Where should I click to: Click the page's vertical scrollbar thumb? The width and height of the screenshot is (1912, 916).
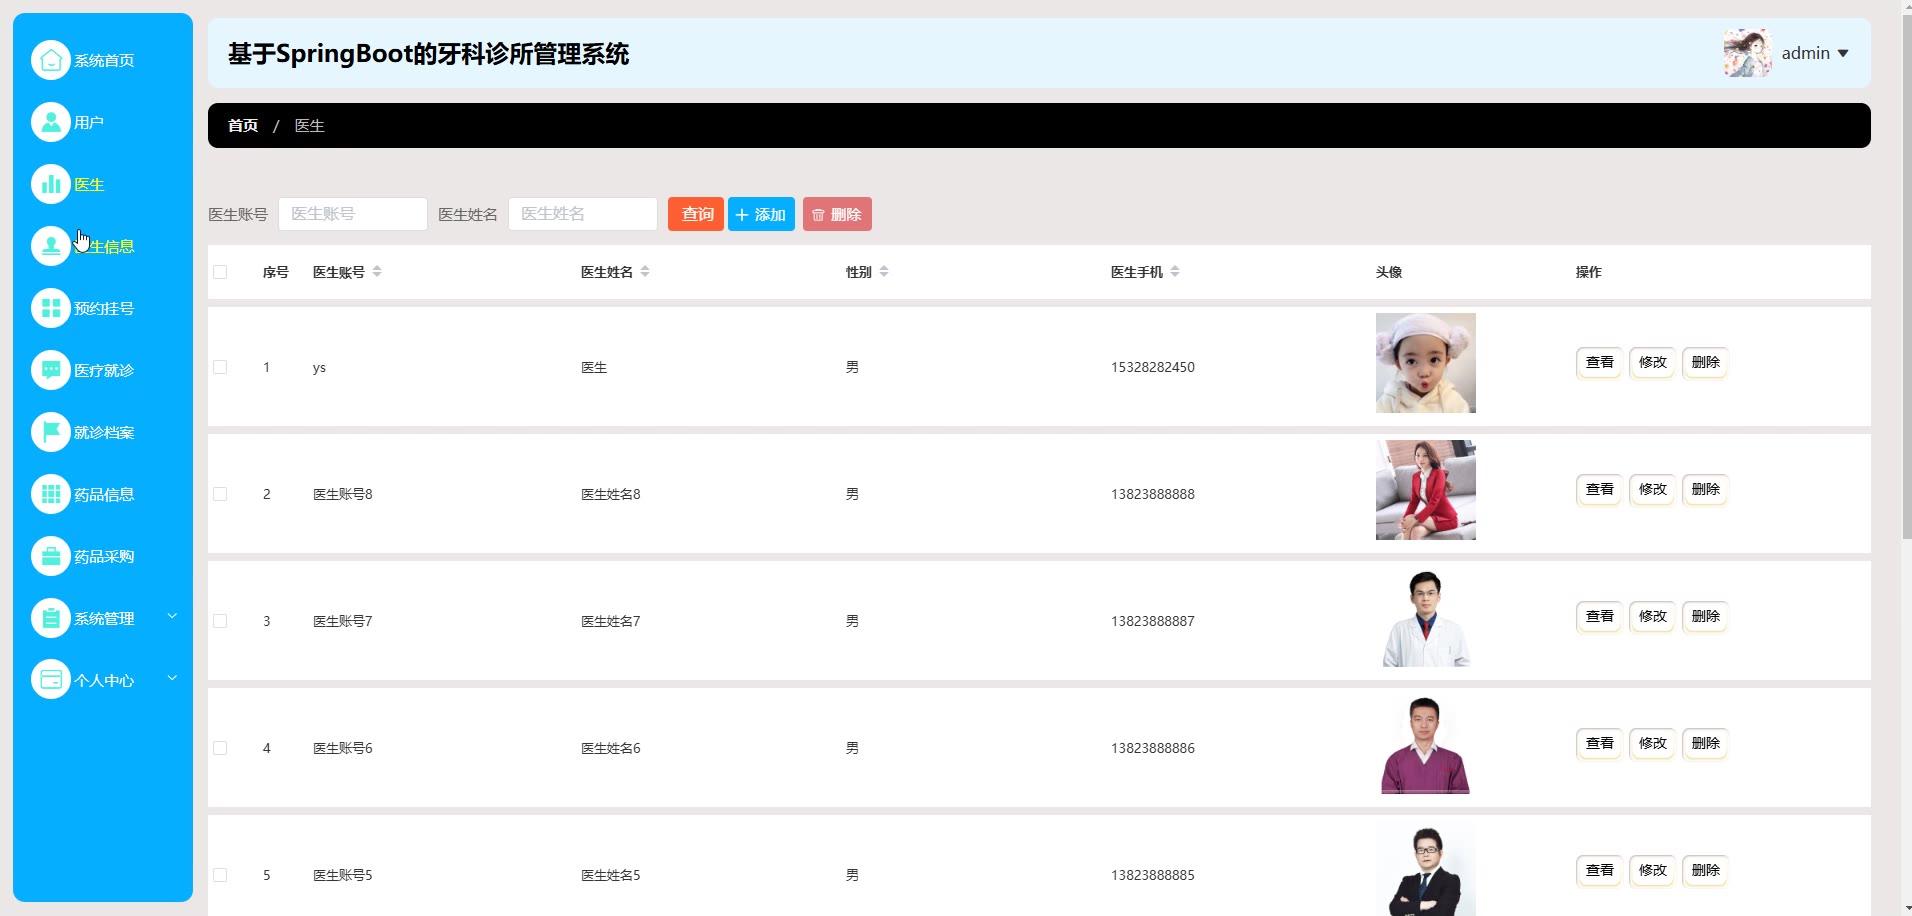[x=1907, y=277]
